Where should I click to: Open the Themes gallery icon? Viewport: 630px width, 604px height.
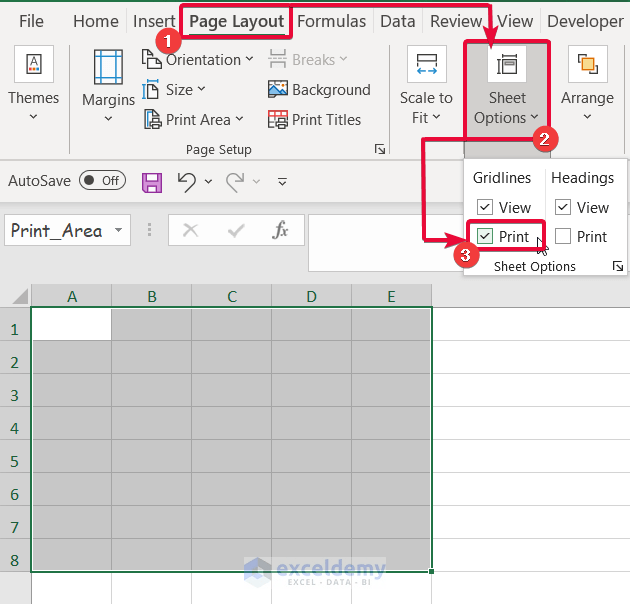click(34, 64)
